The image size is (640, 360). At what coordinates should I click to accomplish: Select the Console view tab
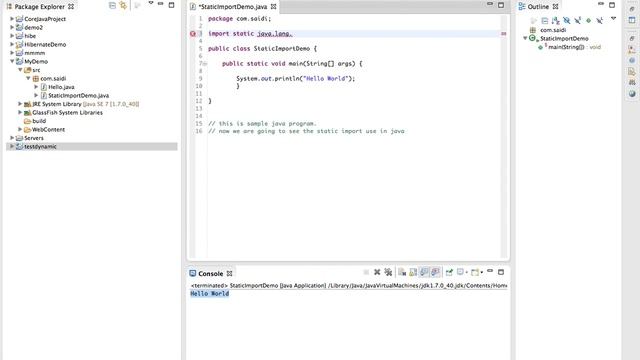click(x=210, y=273)
